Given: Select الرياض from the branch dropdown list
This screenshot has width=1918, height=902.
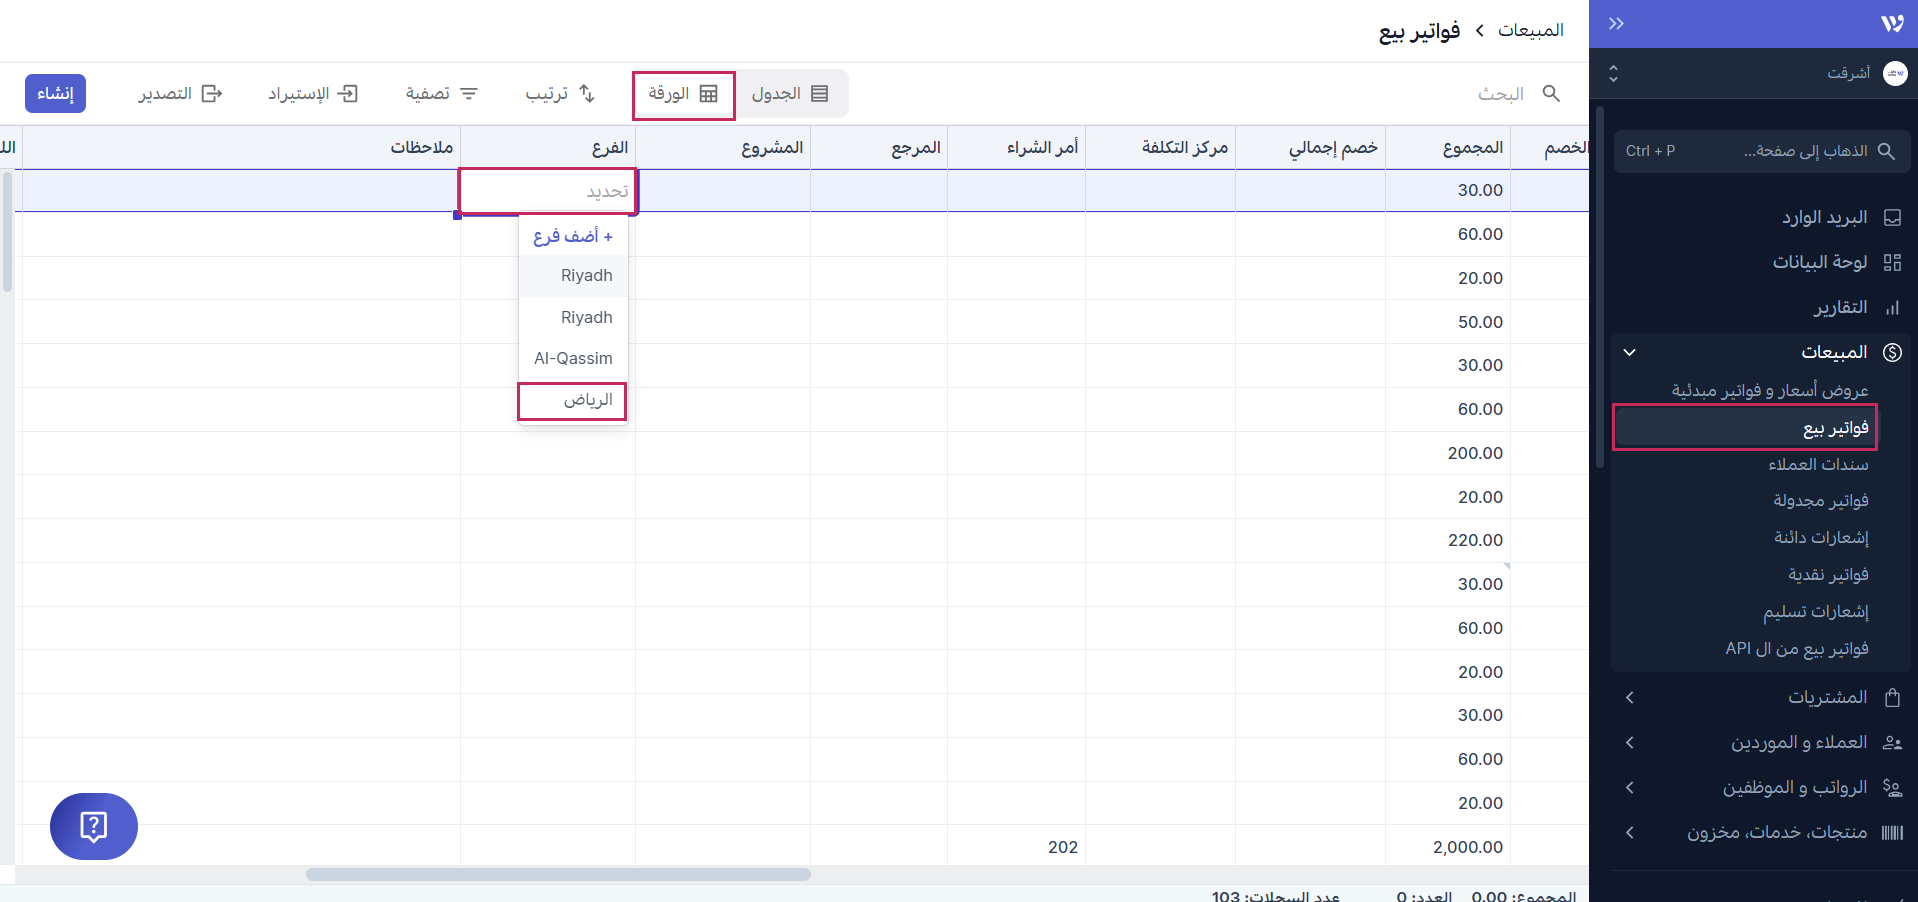Looking at the screenshot, I should 572,400.
